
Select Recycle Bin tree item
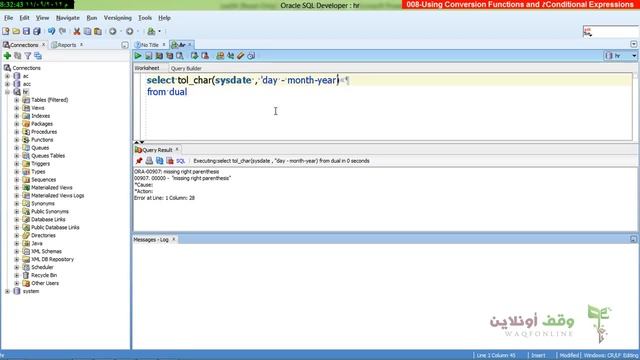point(44,276)
